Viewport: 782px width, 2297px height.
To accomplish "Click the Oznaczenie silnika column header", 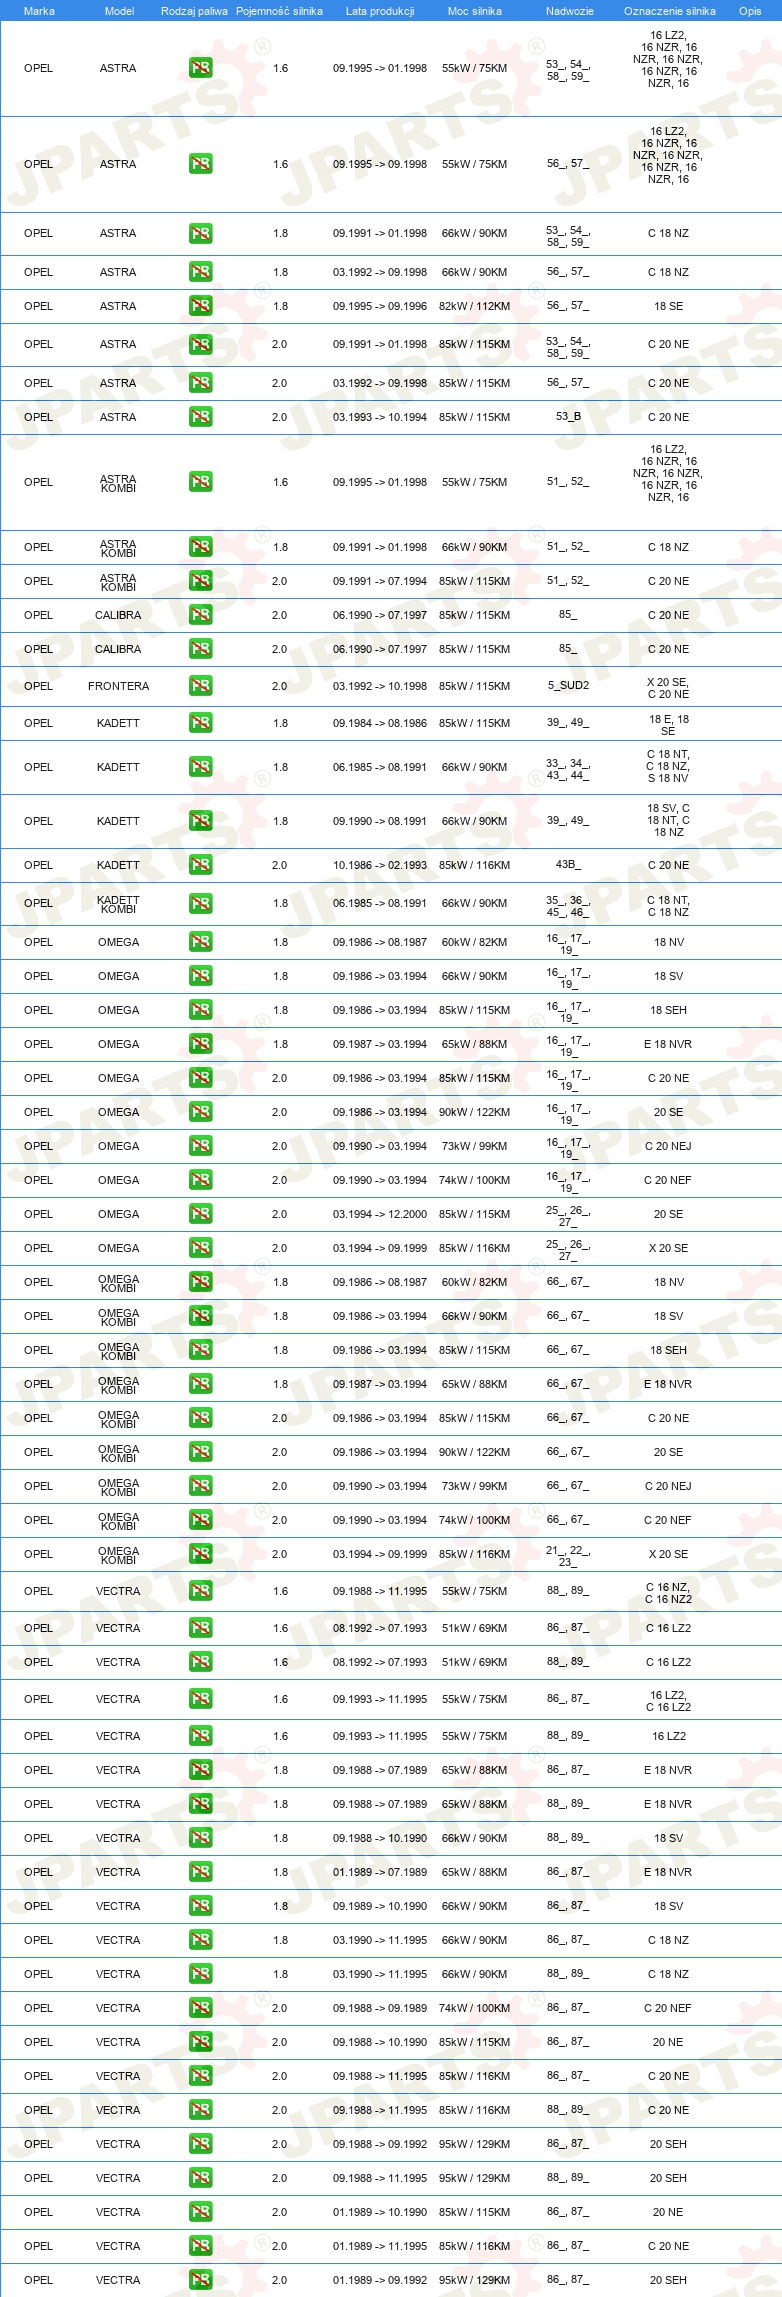I will click(670, 11).
